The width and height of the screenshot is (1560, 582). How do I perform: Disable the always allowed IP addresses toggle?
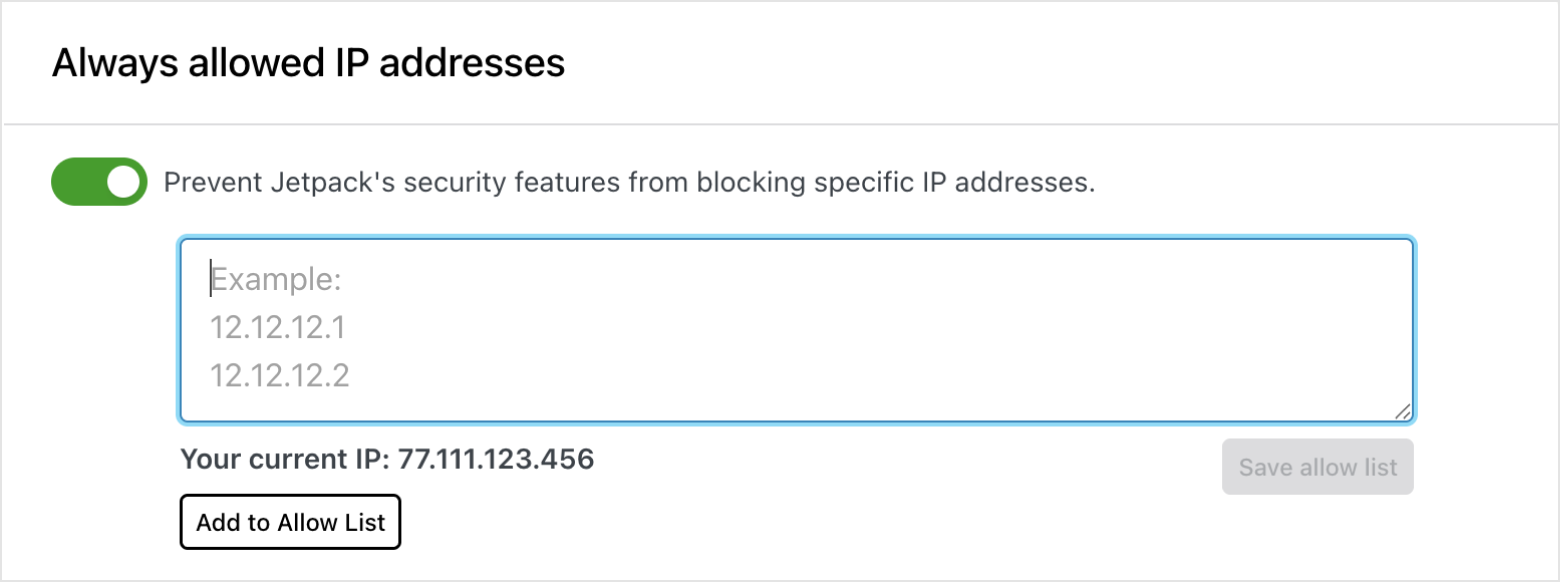(99, 182)
